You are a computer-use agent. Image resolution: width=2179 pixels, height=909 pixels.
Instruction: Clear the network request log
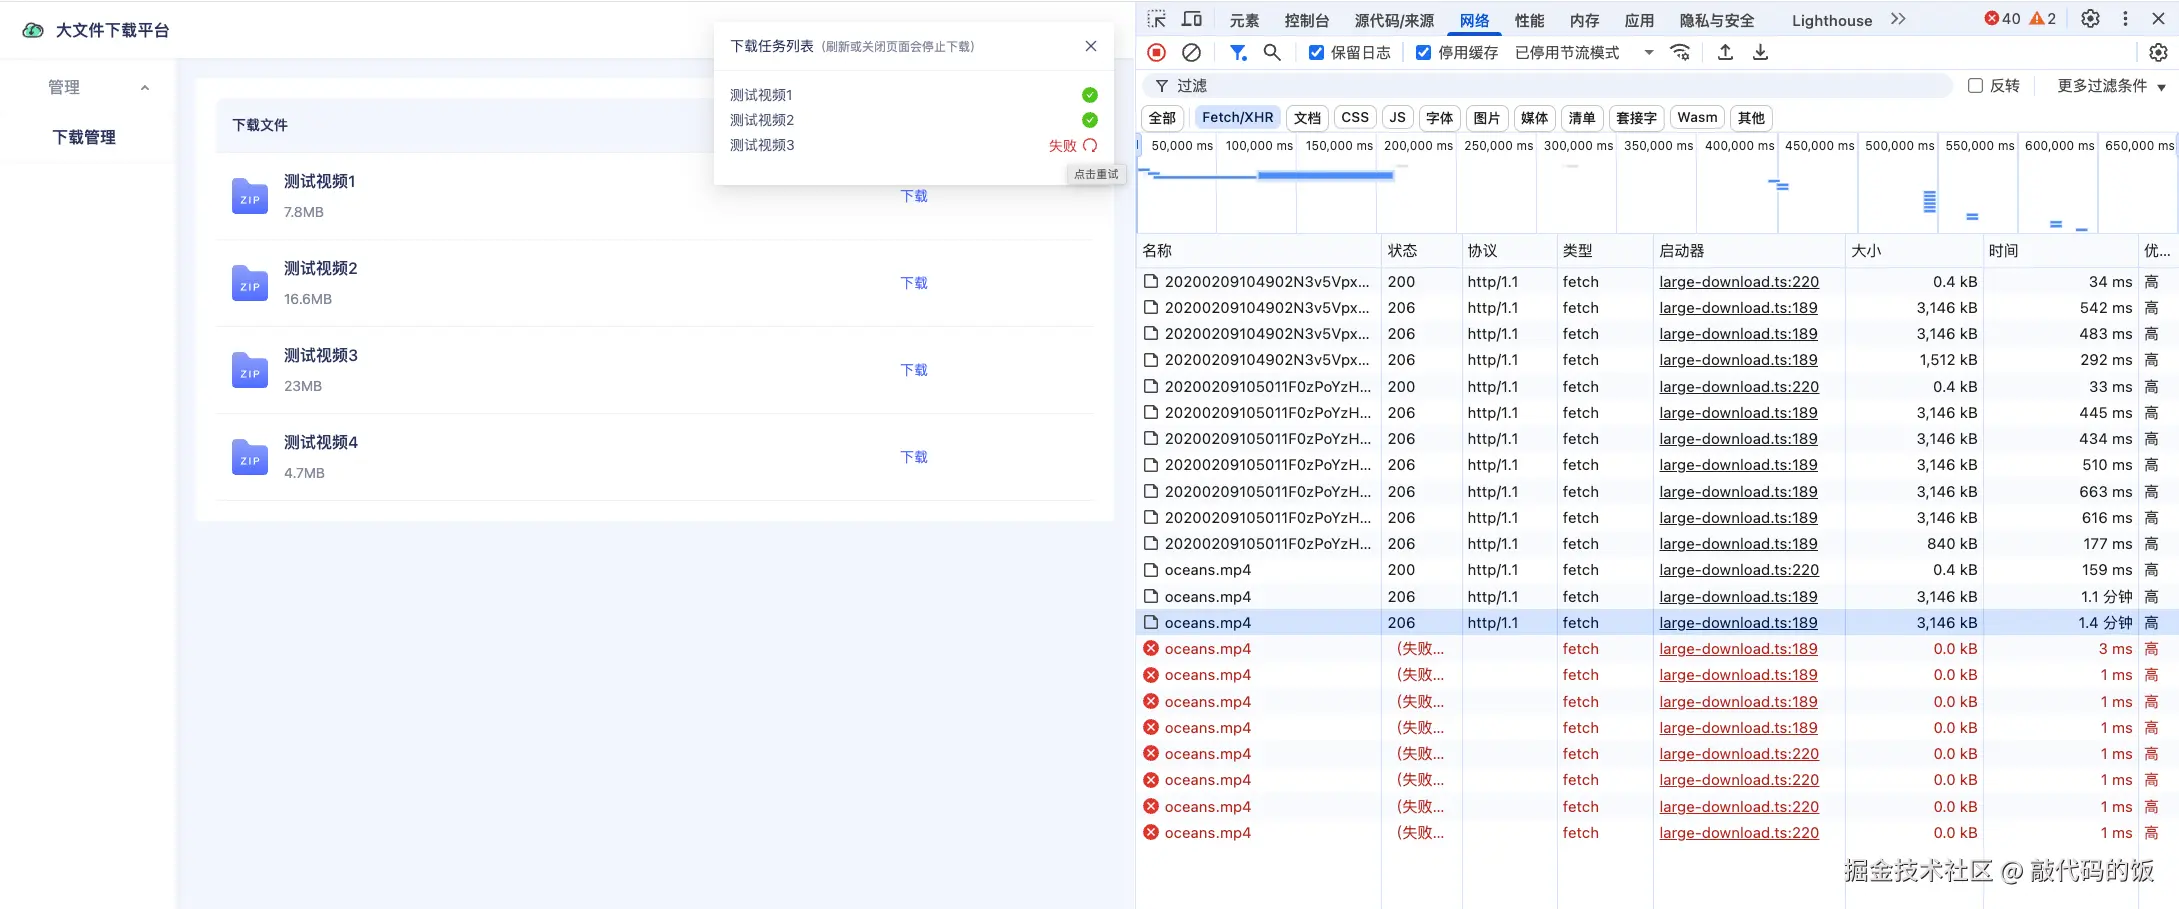tap(1191, 52)
